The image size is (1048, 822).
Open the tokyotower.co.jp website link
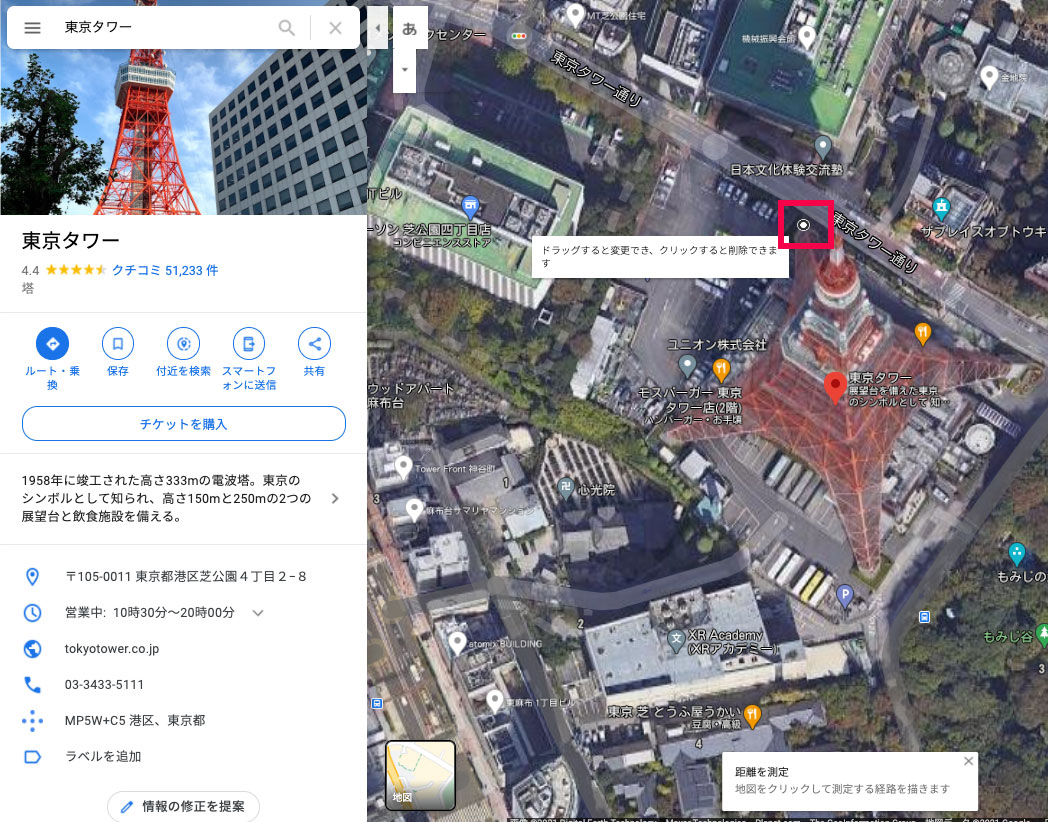point(112,649)
